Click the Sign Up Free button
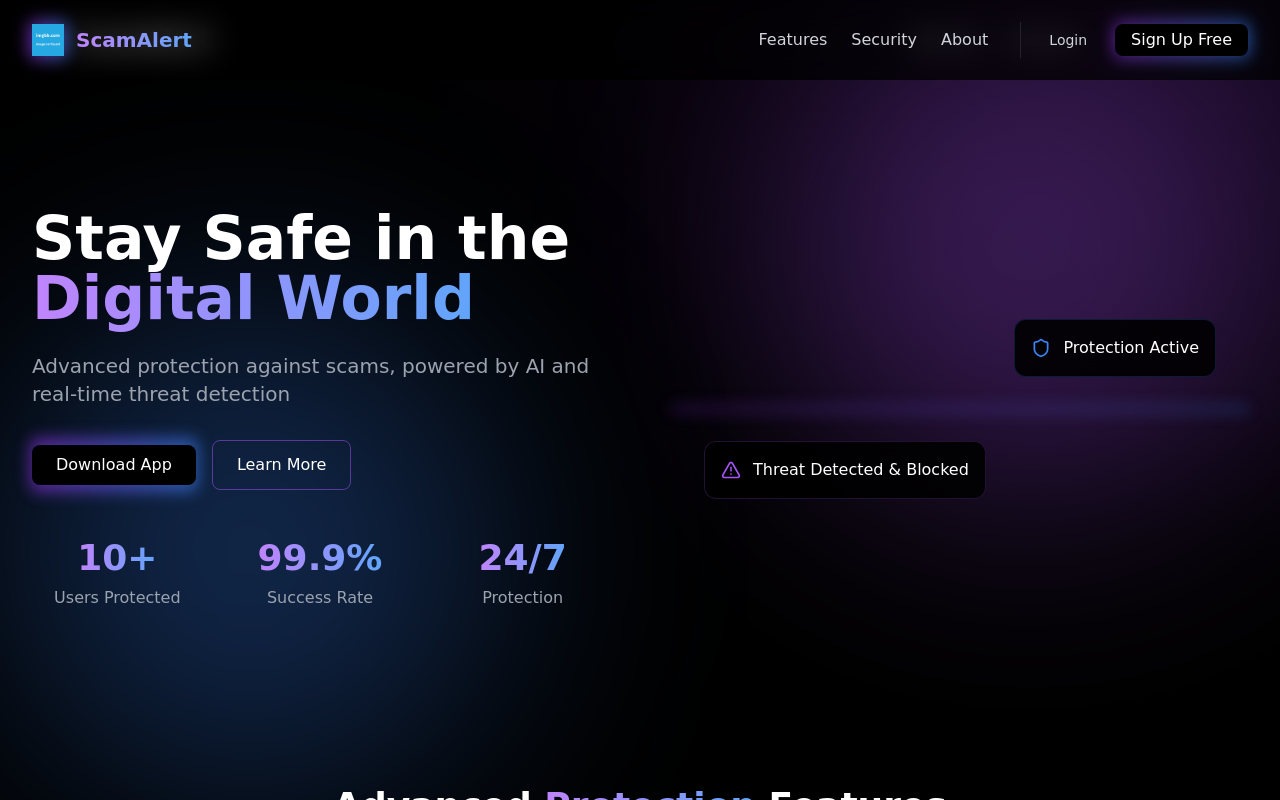Viewport: 1280px width, 800px height. coord(1181,40)
